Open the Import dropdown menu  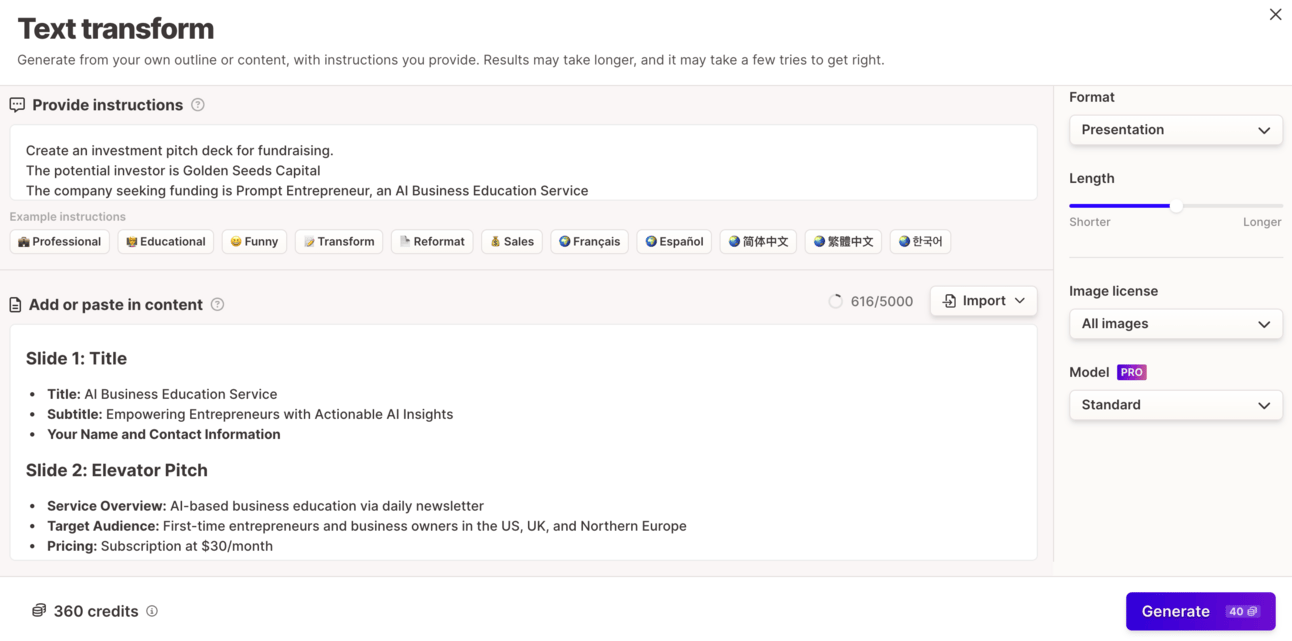click(x=983, y=301)
